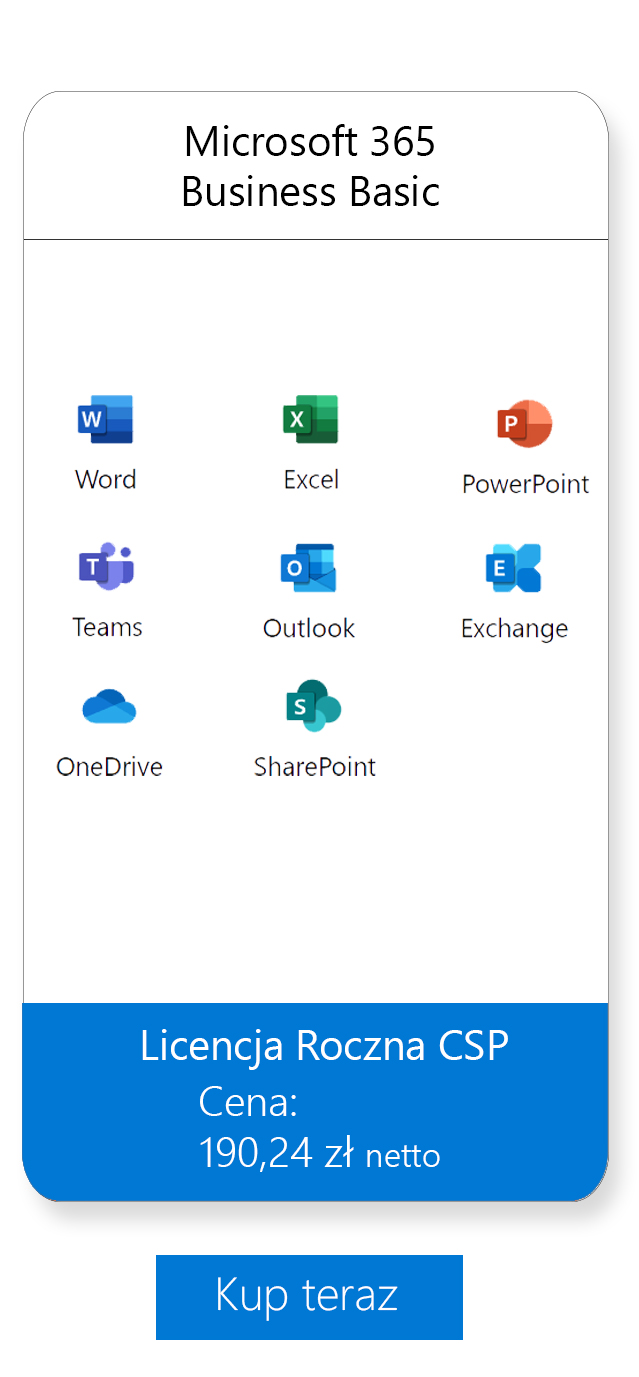Viewport: 639px width, 1377px height.
Task: Click the Licencja Roczna CSP heading
Action: click(x=324, y=1046)
